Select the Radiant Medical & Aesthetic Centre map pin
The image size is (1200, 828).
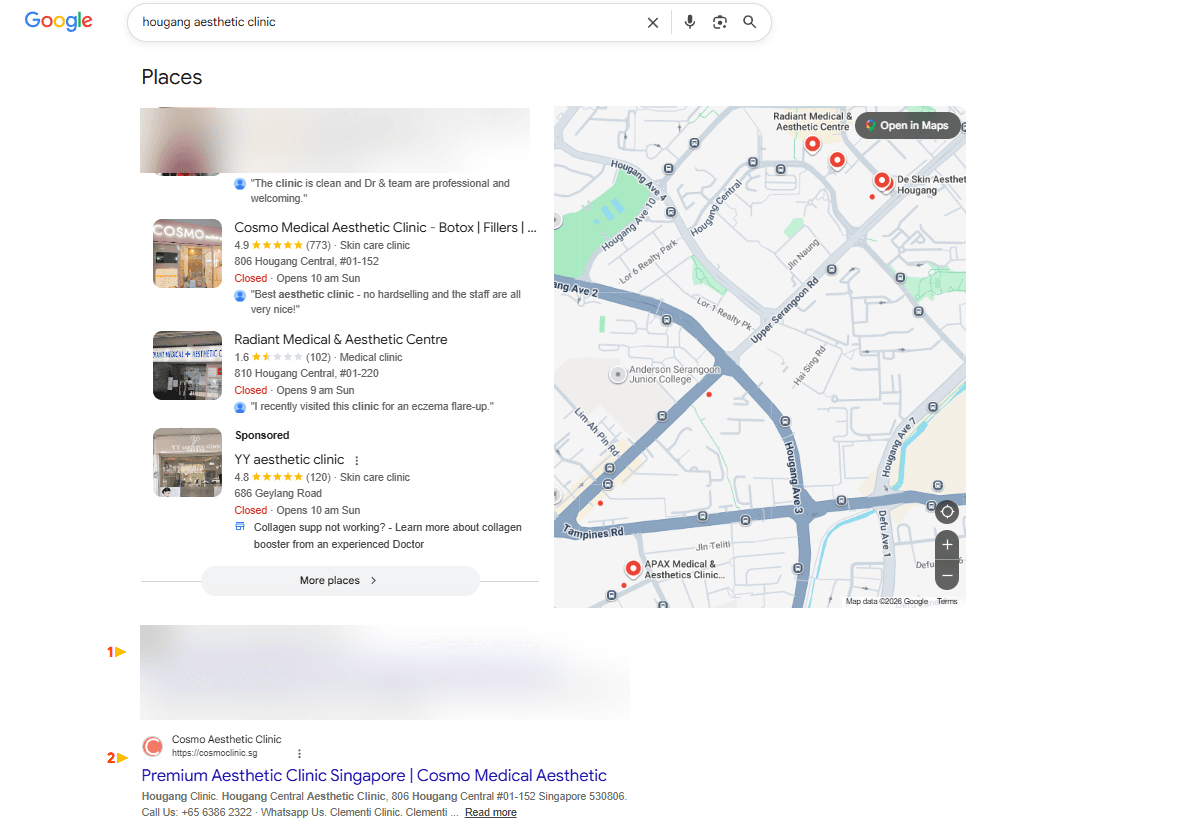(813, 146)
